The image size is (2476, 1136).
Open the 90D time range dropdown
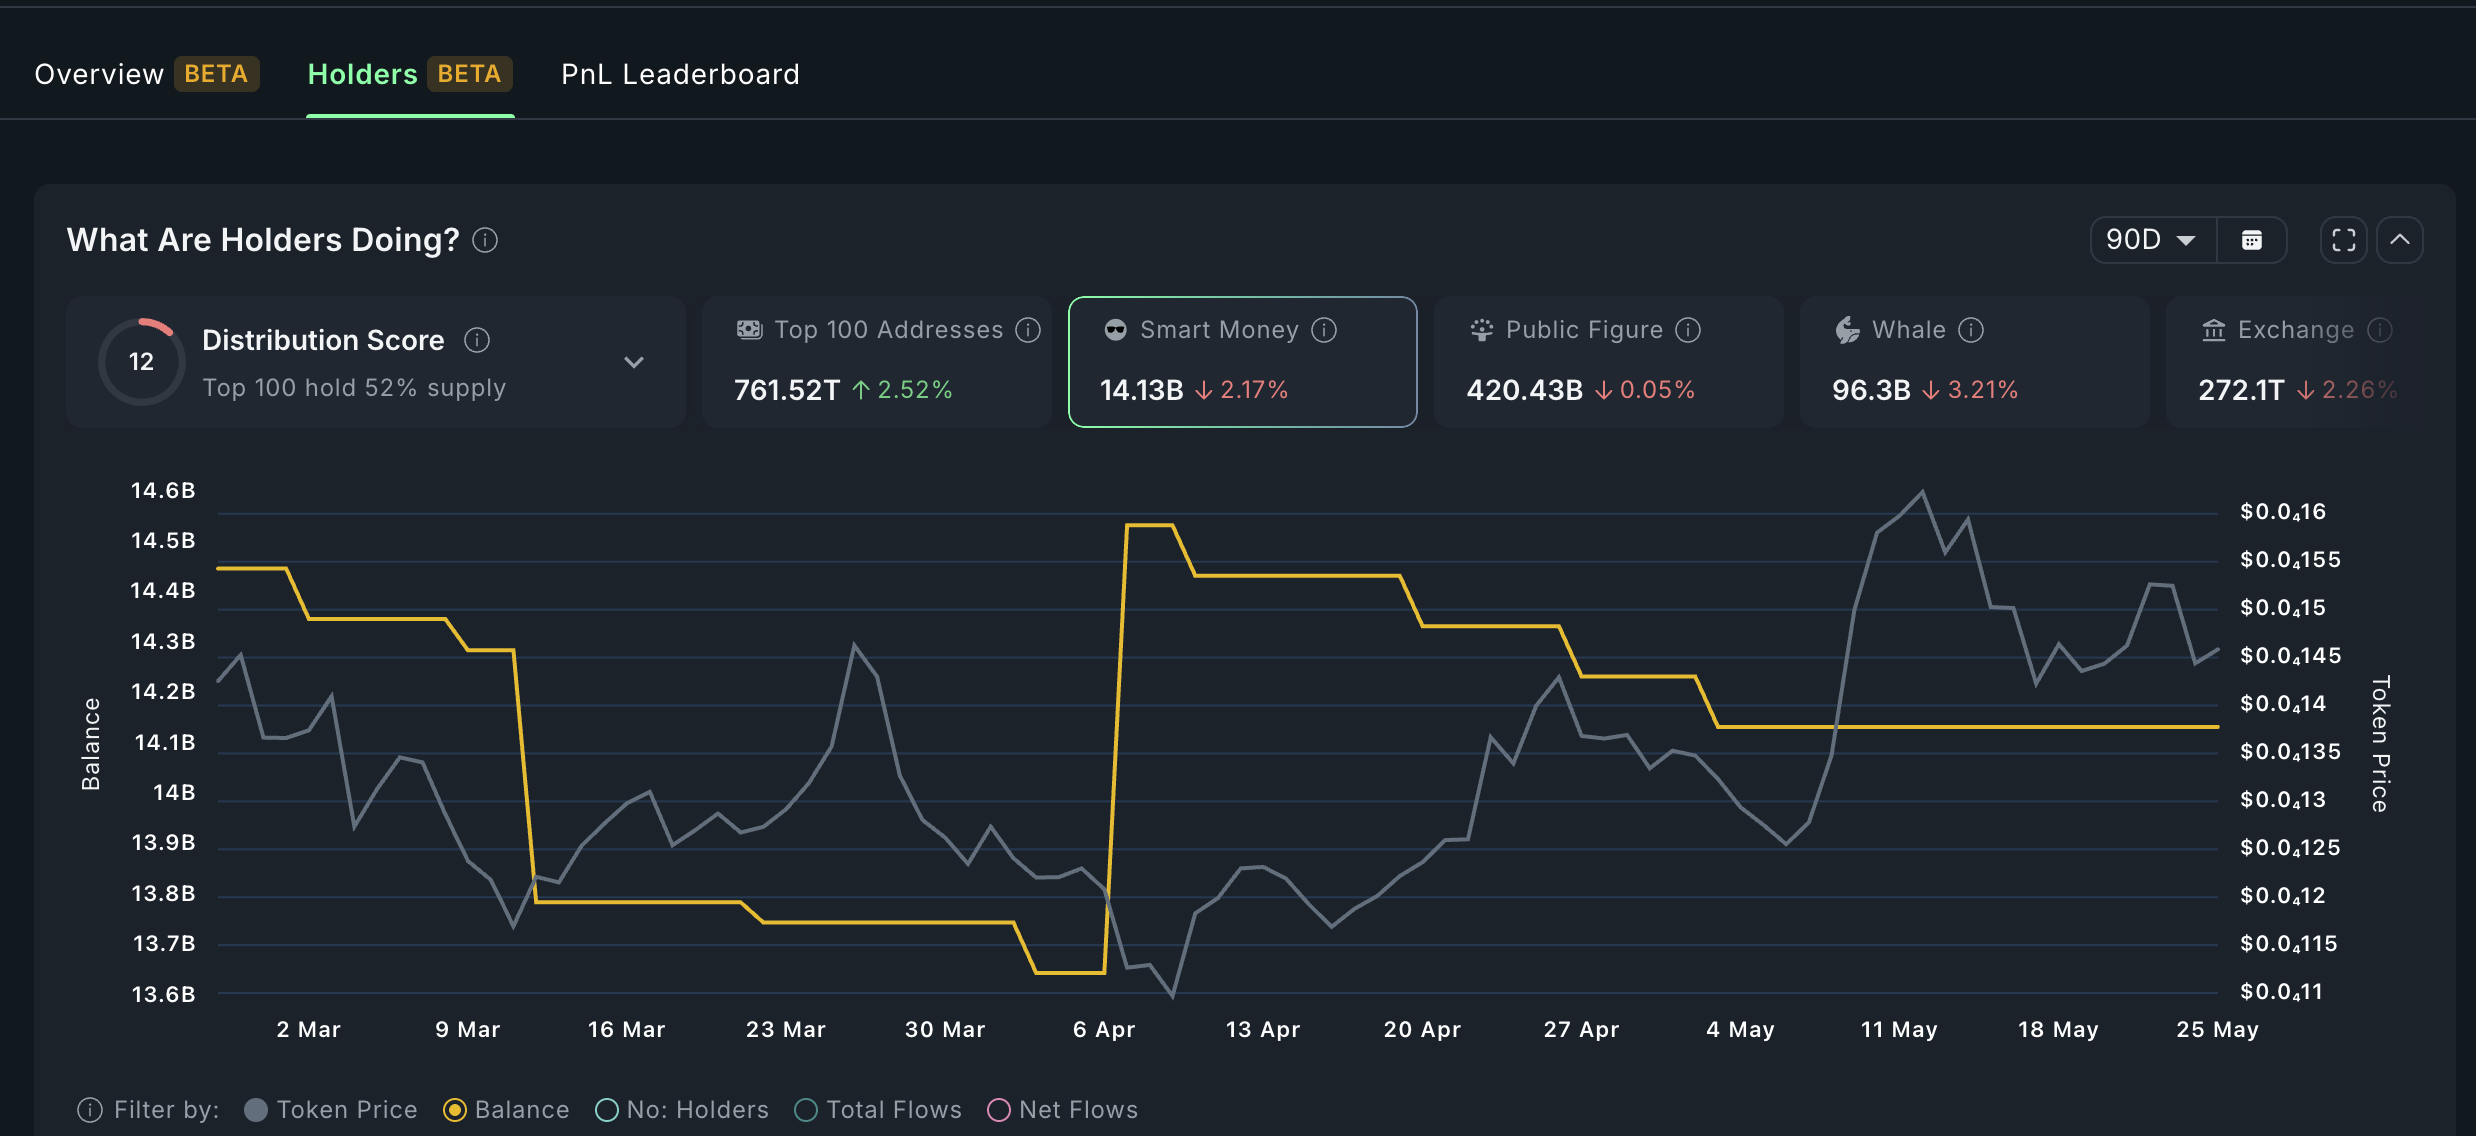tap(2152, 240)
